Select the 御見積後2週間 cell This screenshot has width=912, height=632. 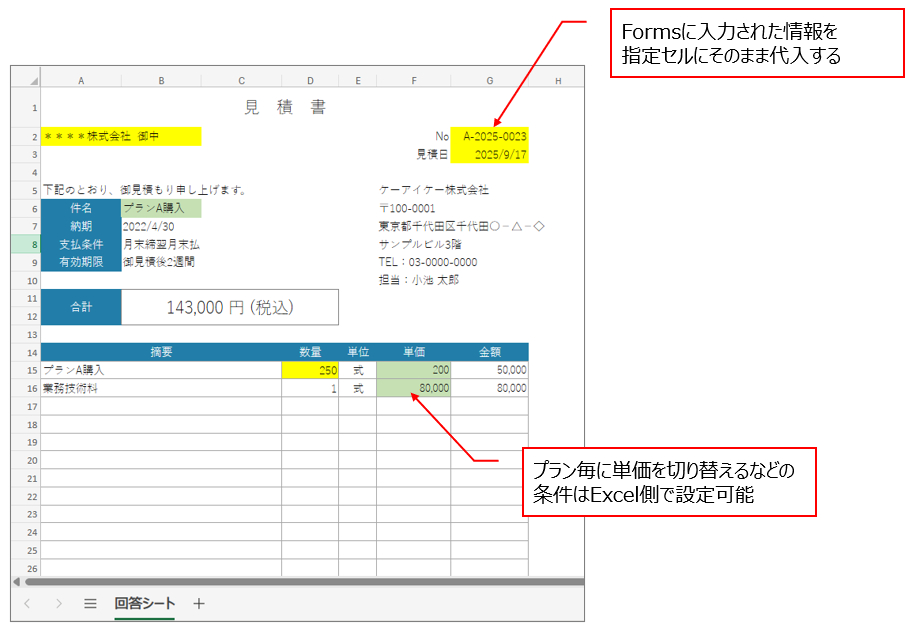(161, 262)
